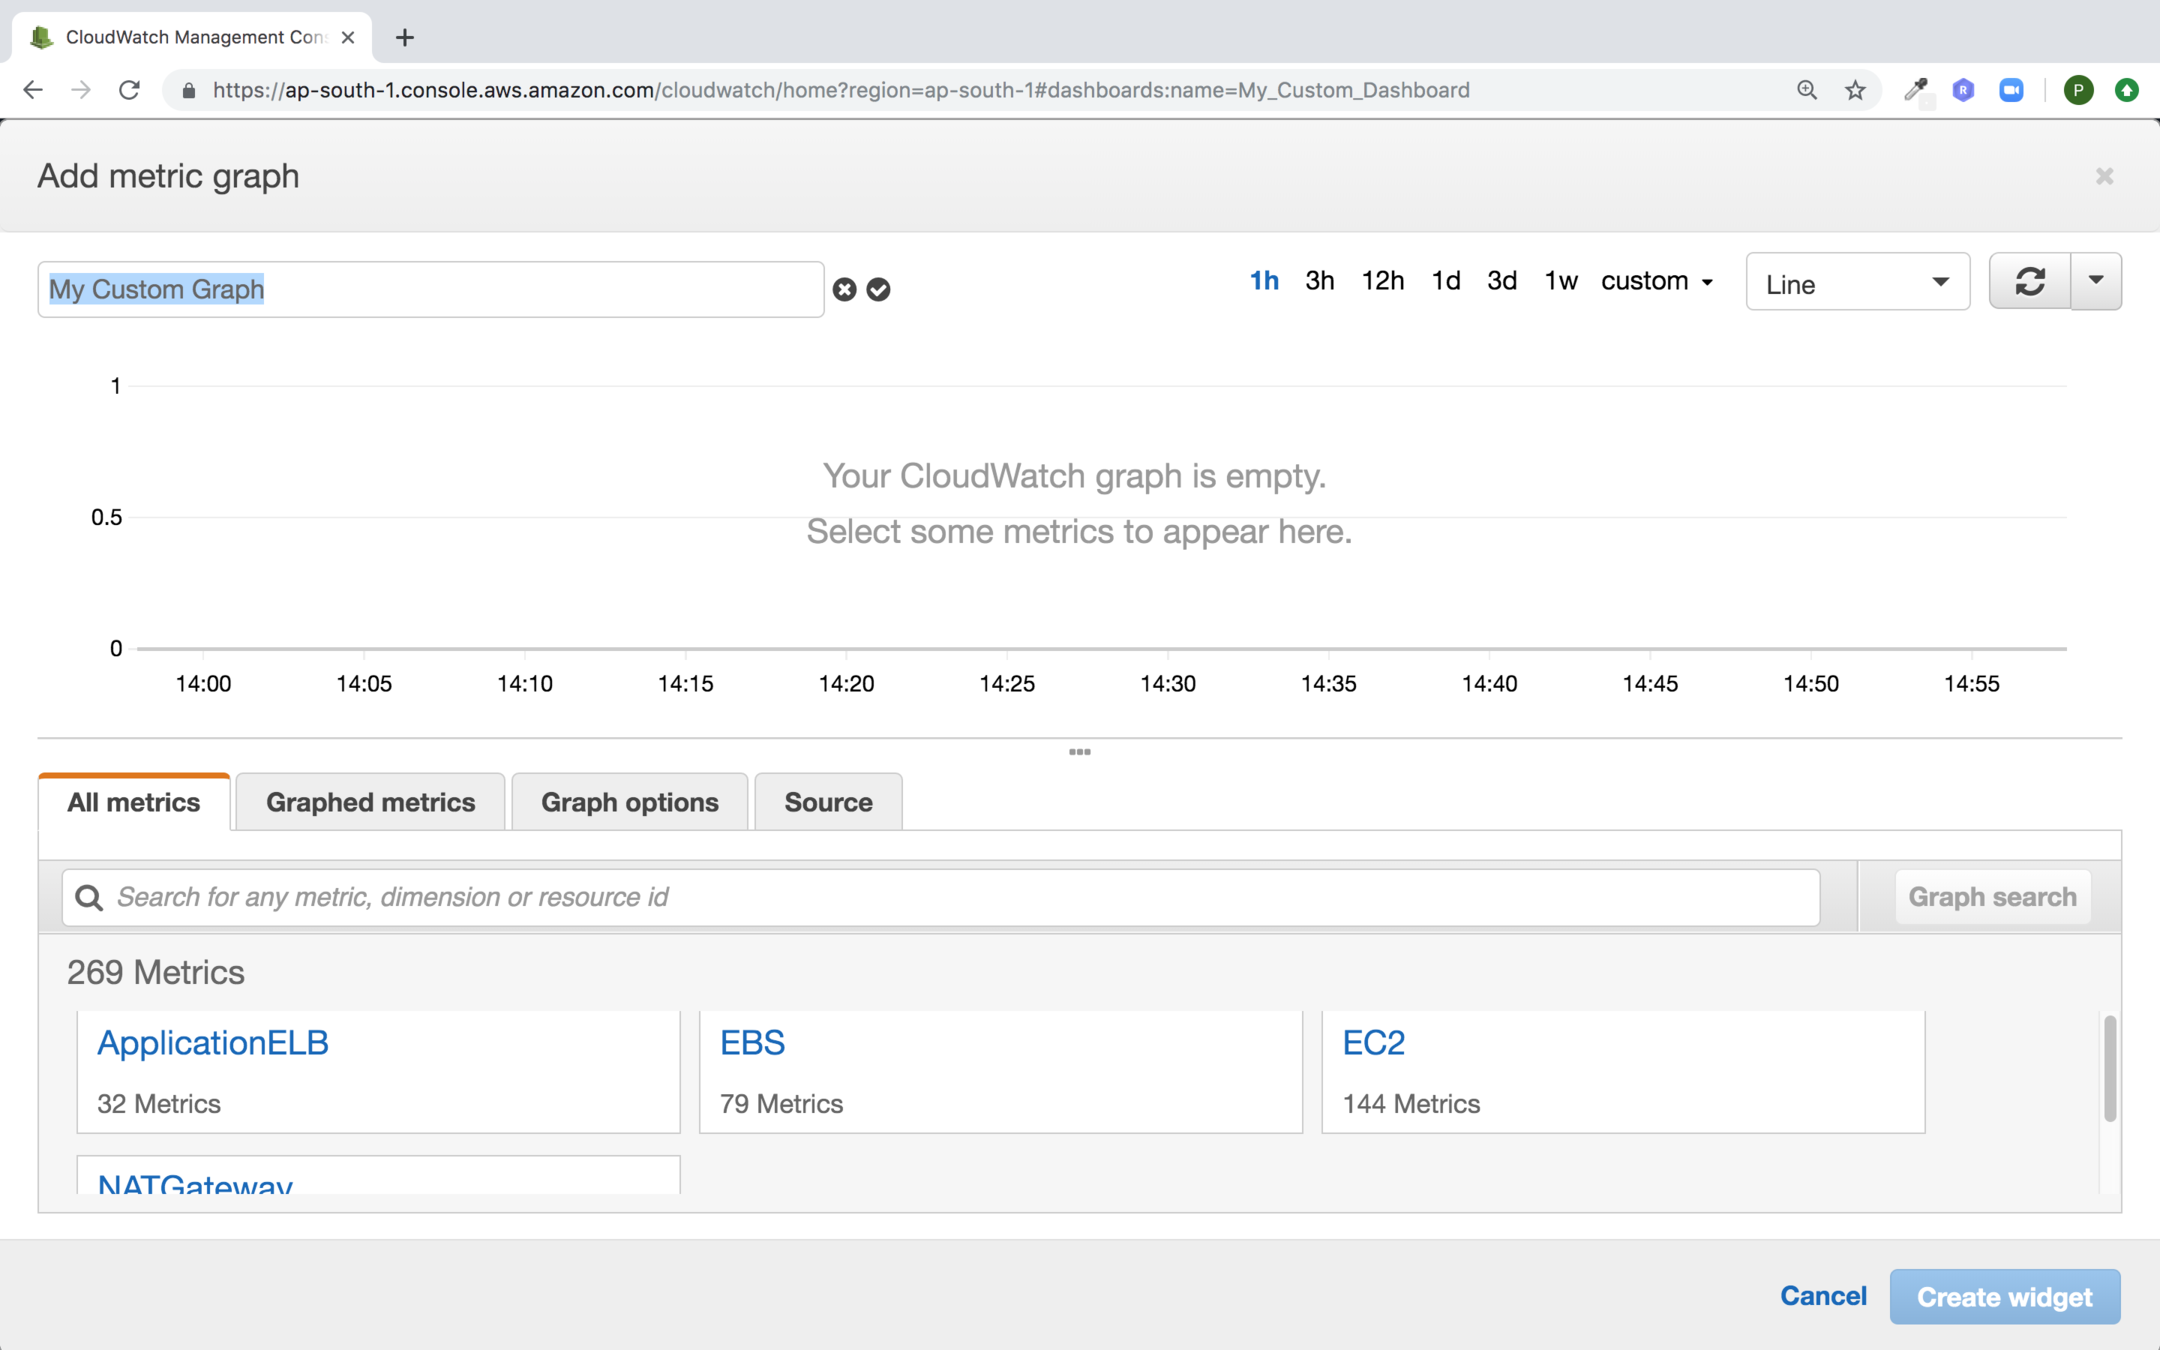Image resolution: width=2160 pixels, height=1350 pixels.
Task: Click the graph refresh icon button
Action: click(x=2029, y=282)
